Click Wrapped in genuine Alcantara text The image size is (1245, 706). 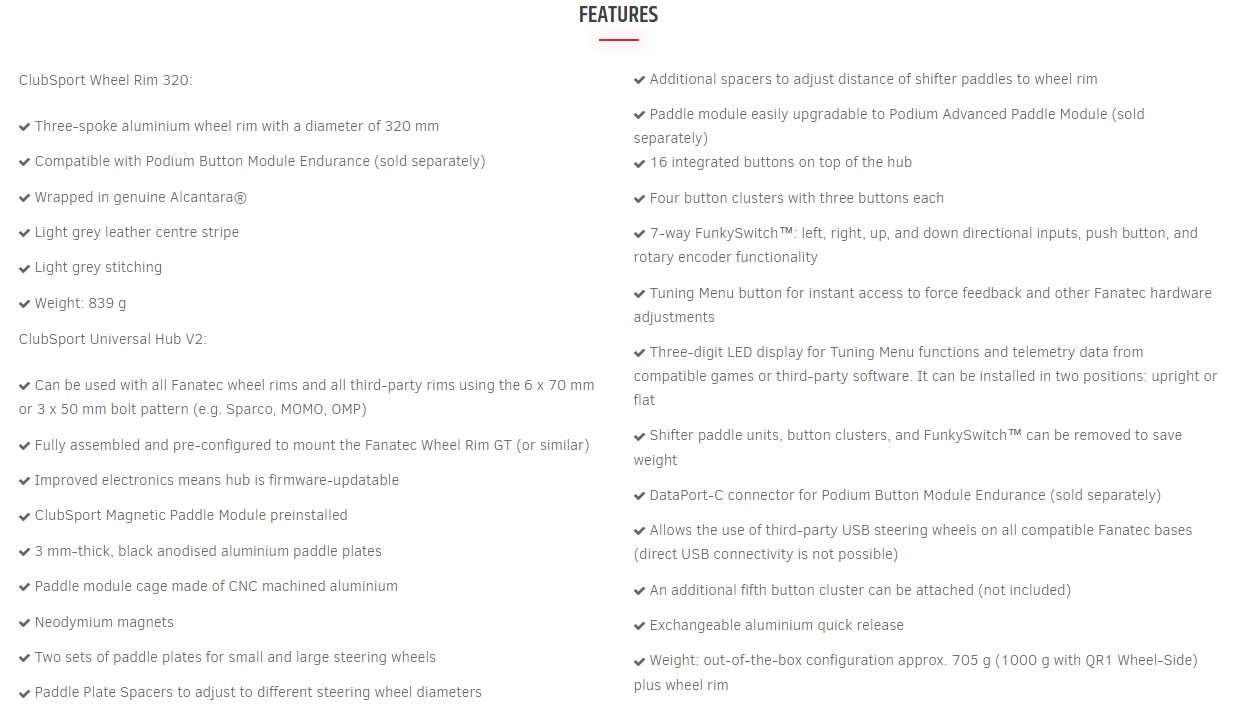(141, 197)
